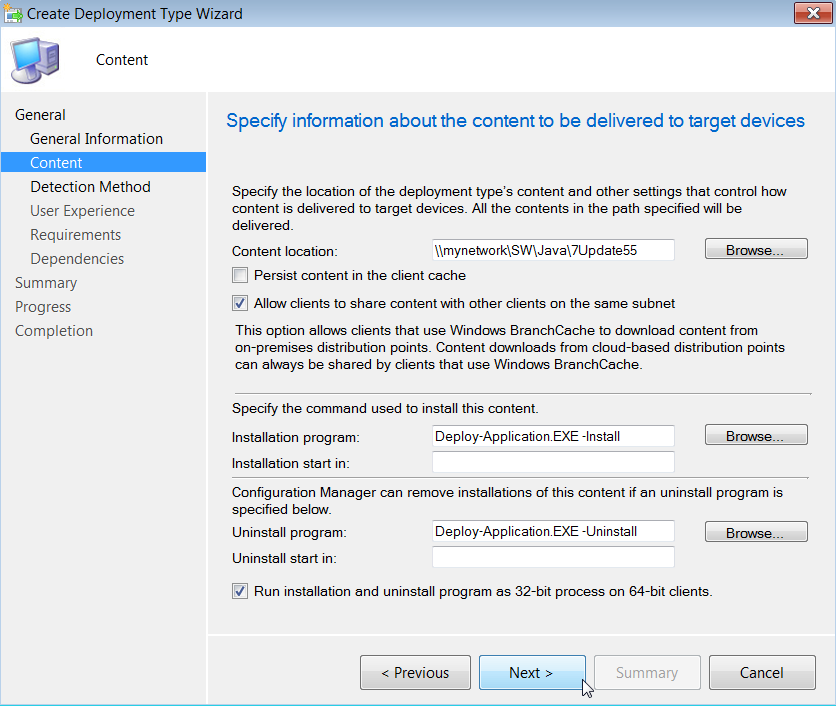836x706 pixels.
Task: Disable sharing content with clients on same subnet
Action: 239,303
